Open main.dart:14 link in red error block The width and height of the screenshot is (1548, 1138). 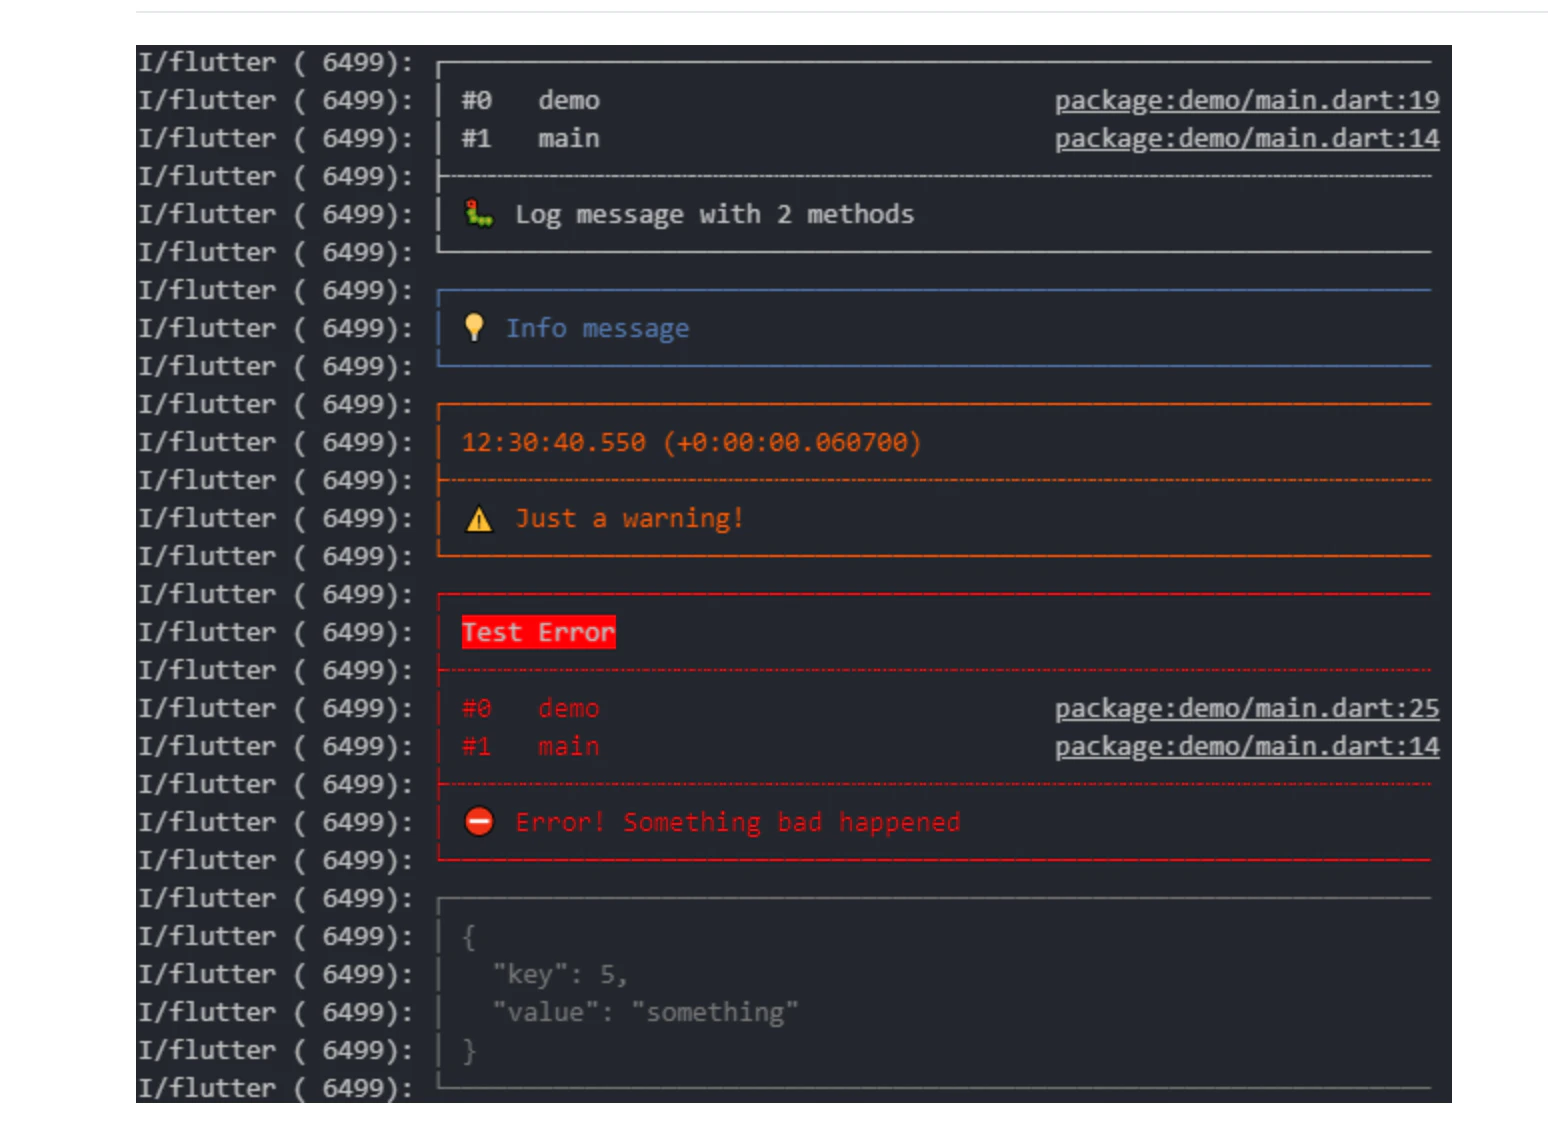click(1247, 747)
